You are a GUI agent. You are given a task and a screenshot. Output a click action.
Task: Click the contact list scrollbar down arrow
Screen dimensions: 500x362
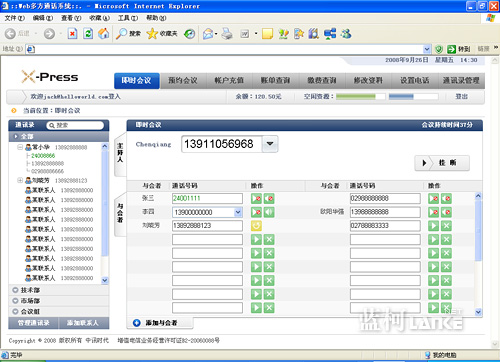click(x=105, y=280)
